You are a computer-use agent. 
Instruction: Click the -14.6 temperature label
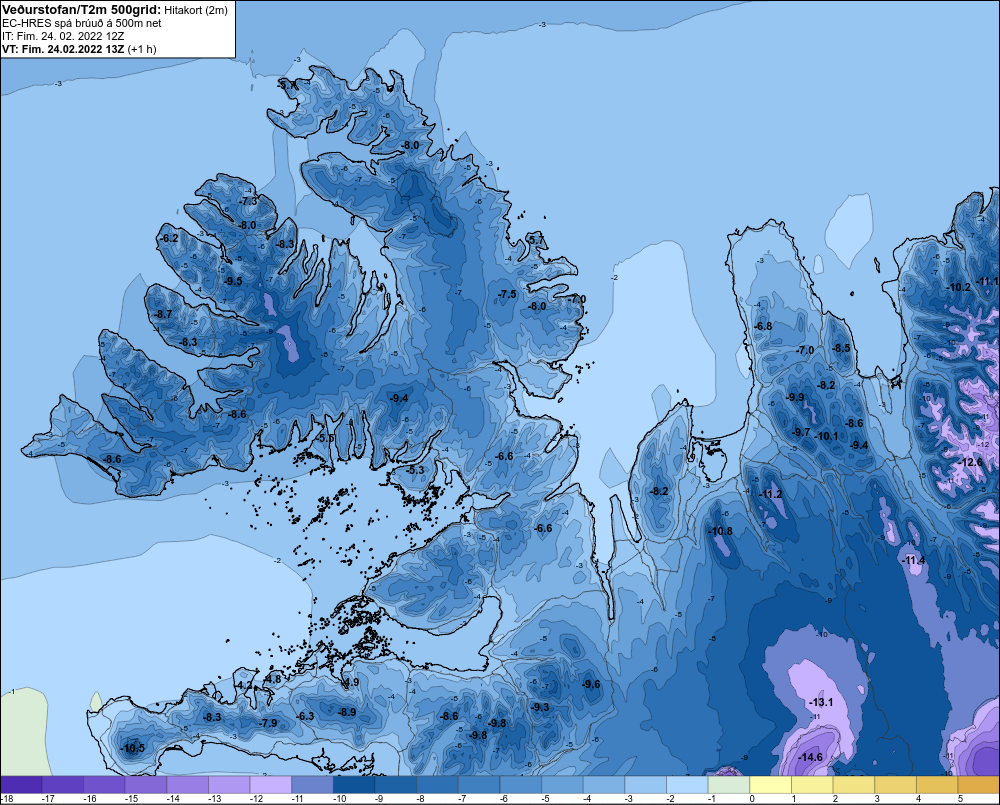click(810, 757)
